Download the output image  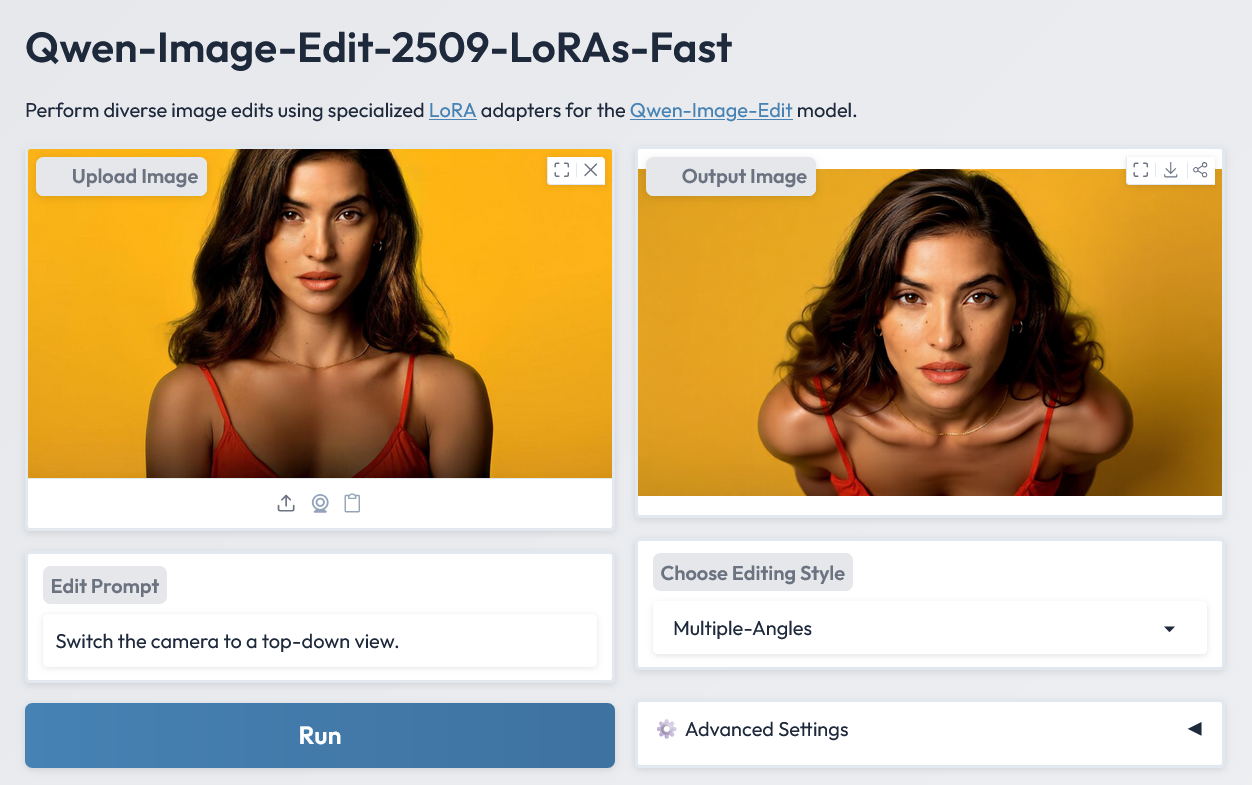pyautogui.click(x=1170, y=170)
